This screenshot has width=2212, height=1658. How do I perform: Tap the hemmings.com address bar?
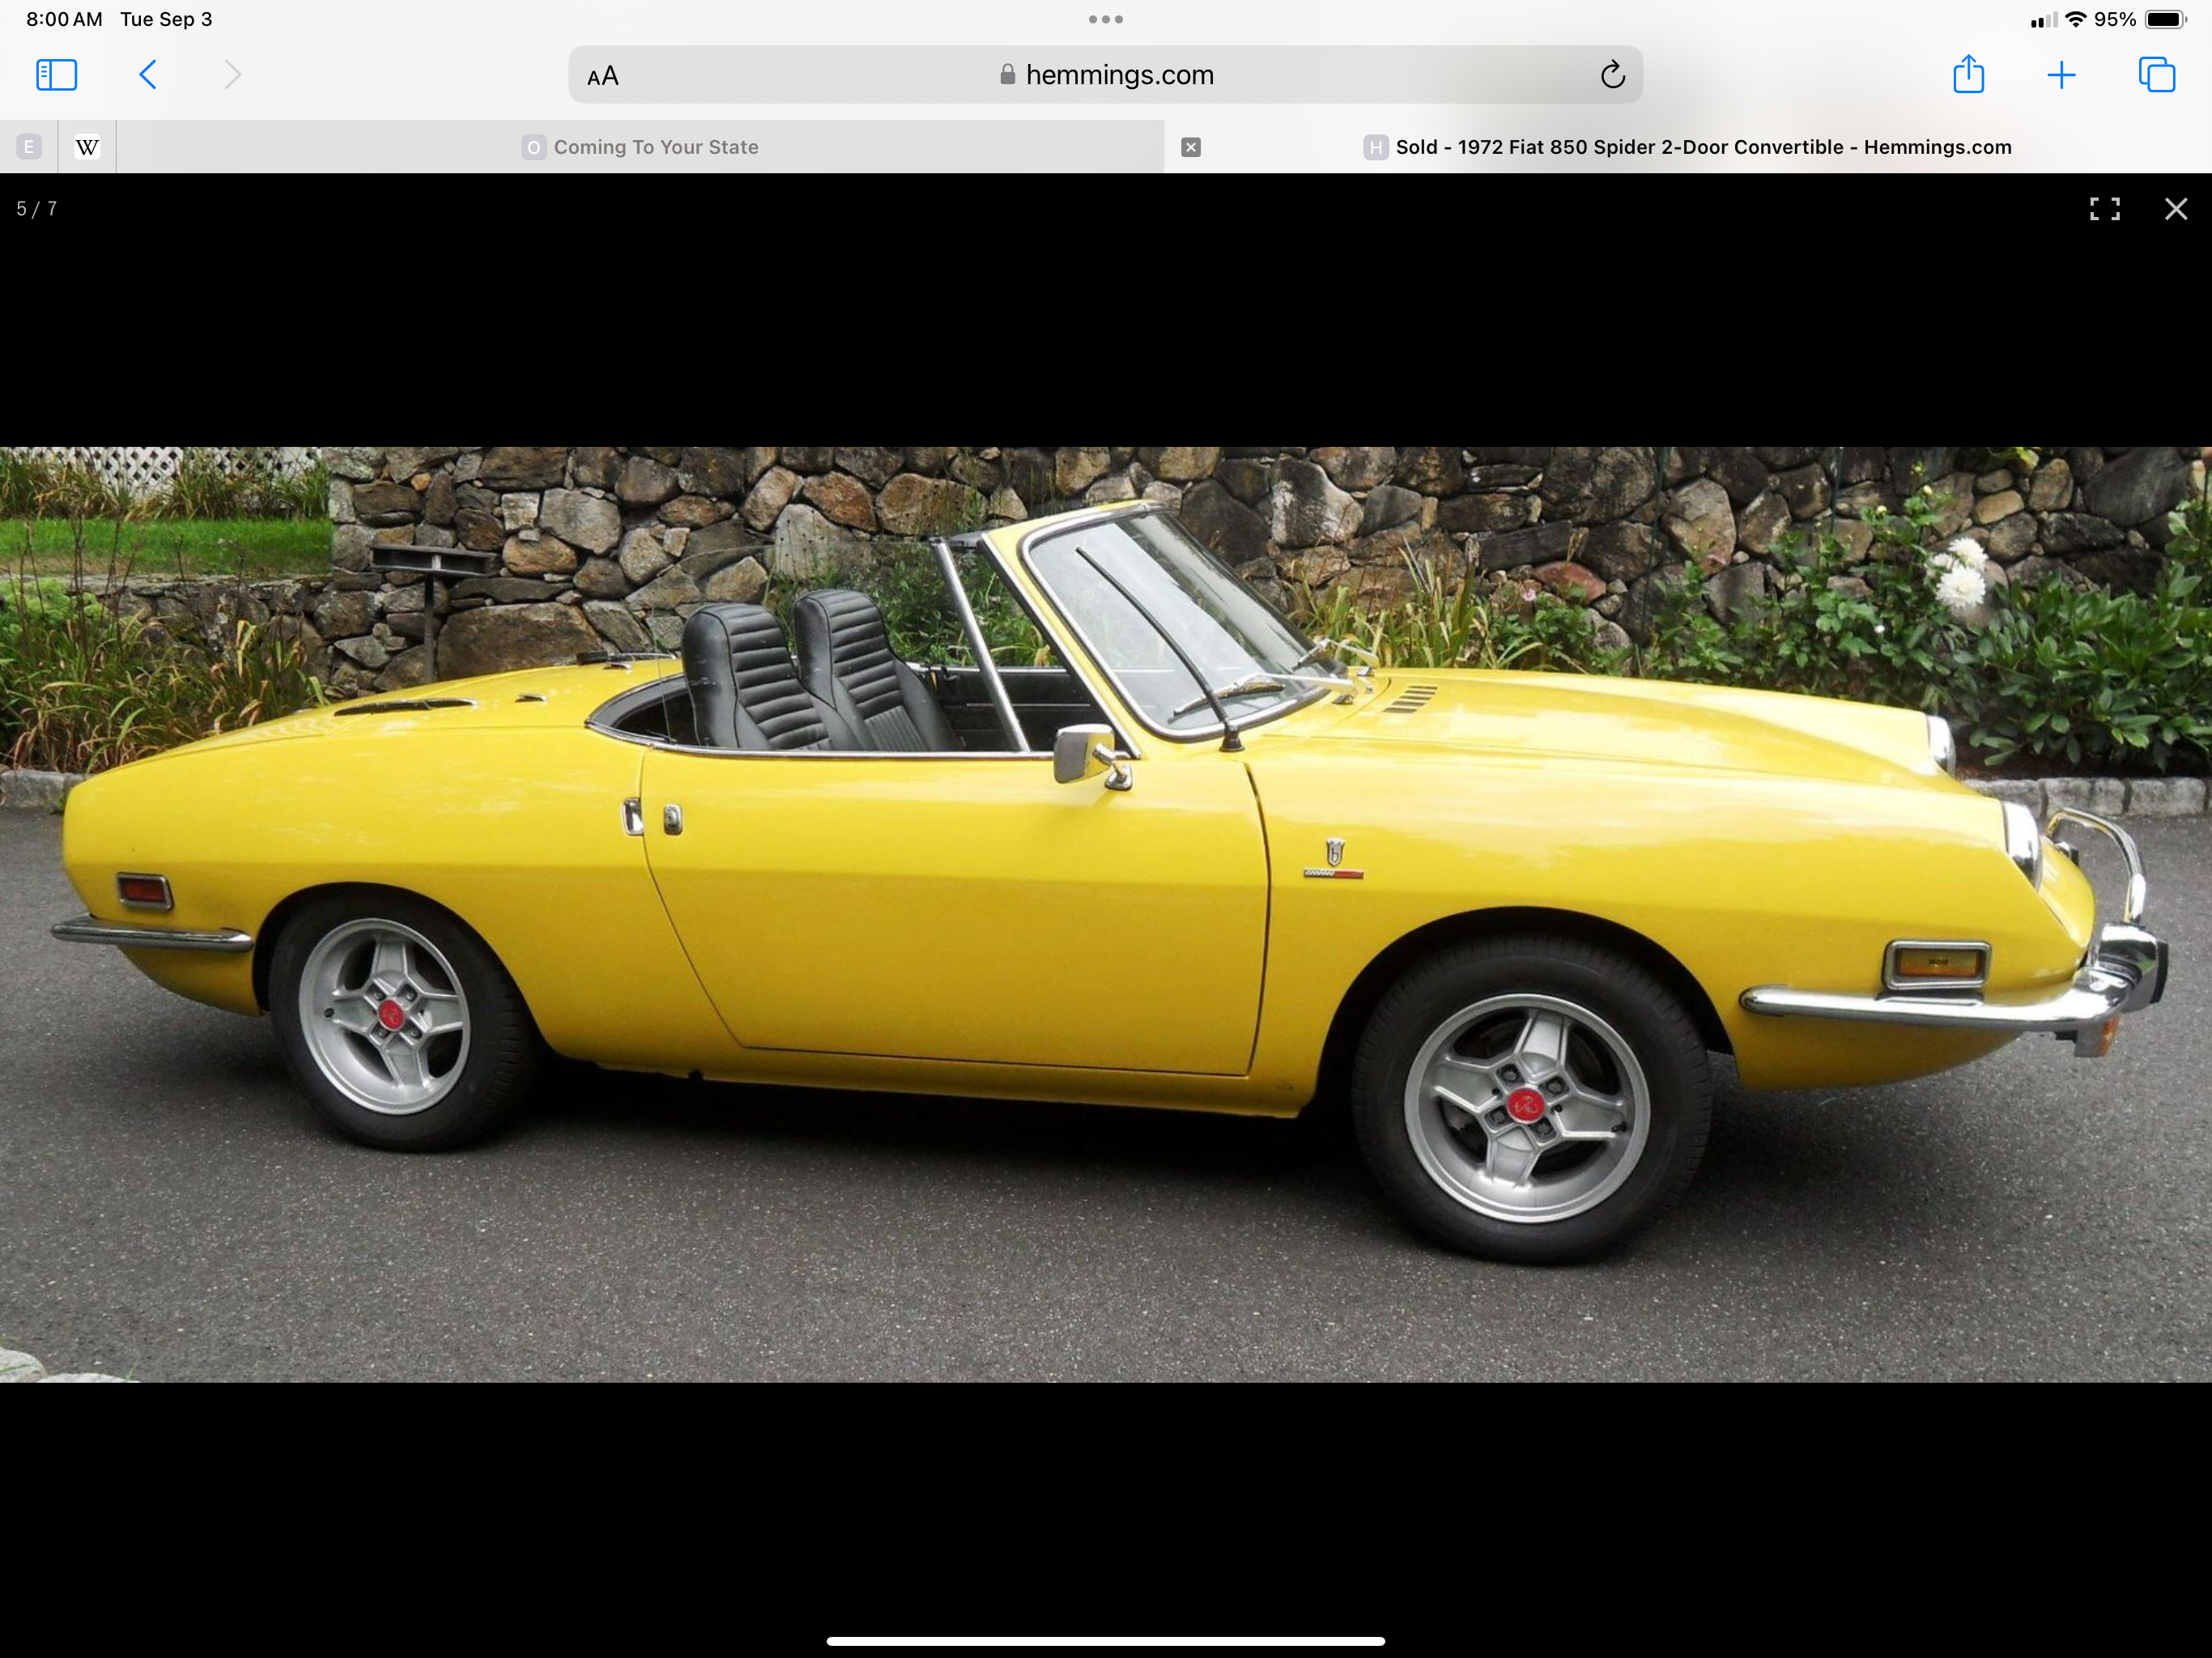[x=1105, y=75]
